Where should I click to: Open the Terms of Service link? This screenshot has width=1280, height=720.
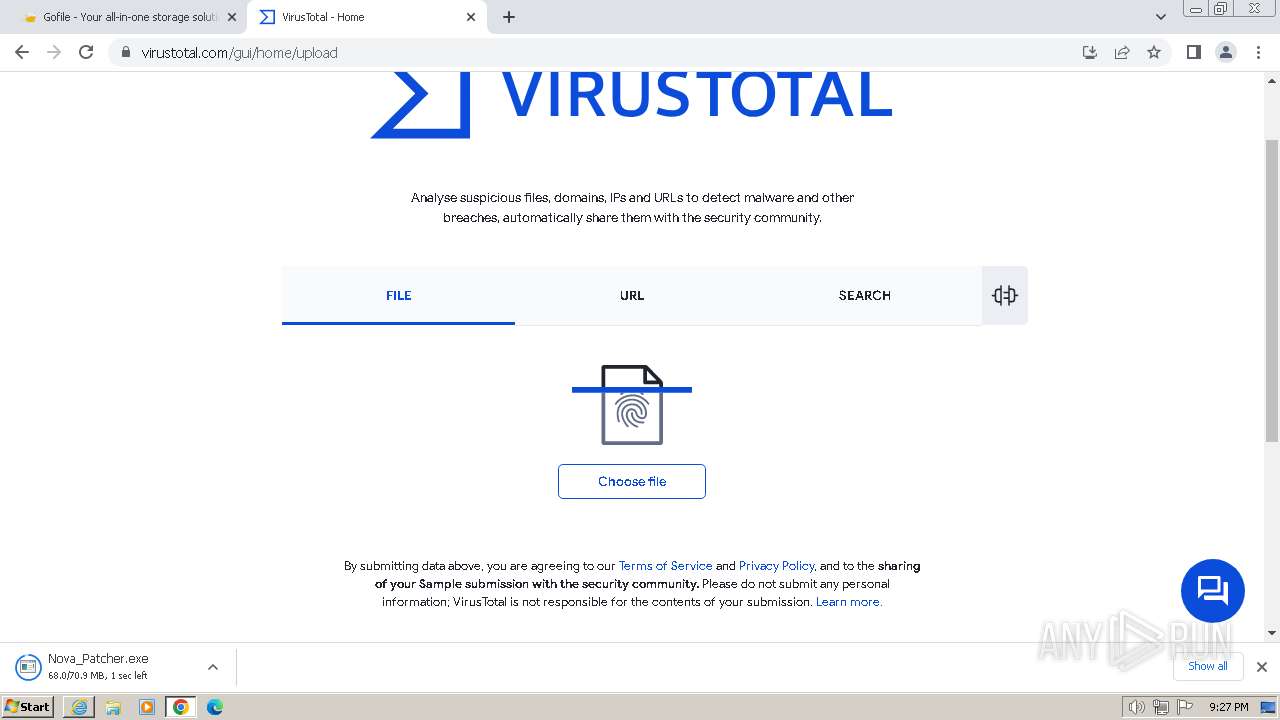(x=665, y=565)
